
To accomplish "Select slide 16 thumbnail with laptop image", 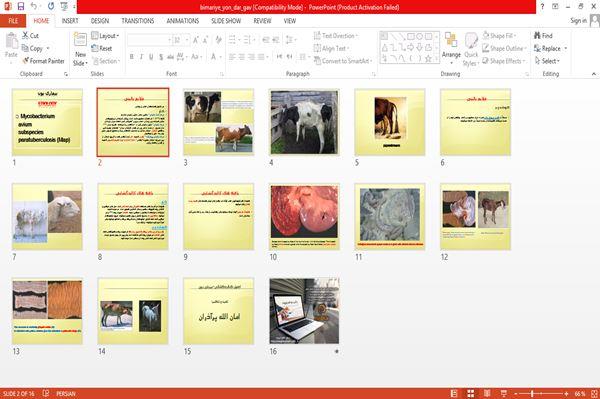I will [304, 311].
